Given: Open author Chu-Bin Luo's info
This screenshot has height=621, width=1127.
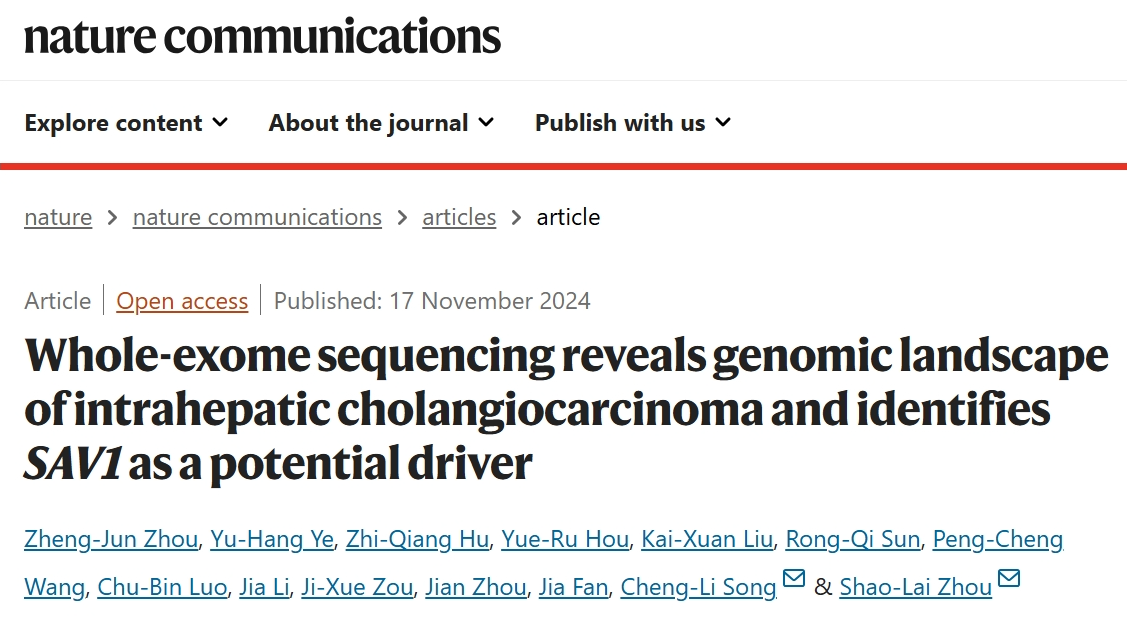Looking at the screenshot, I should point(162,587).
